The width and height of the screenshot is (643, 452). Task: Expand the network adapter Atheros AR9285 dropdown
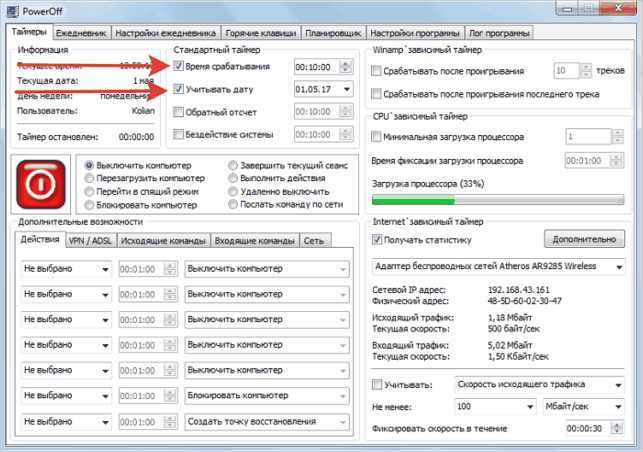point(619,267)
